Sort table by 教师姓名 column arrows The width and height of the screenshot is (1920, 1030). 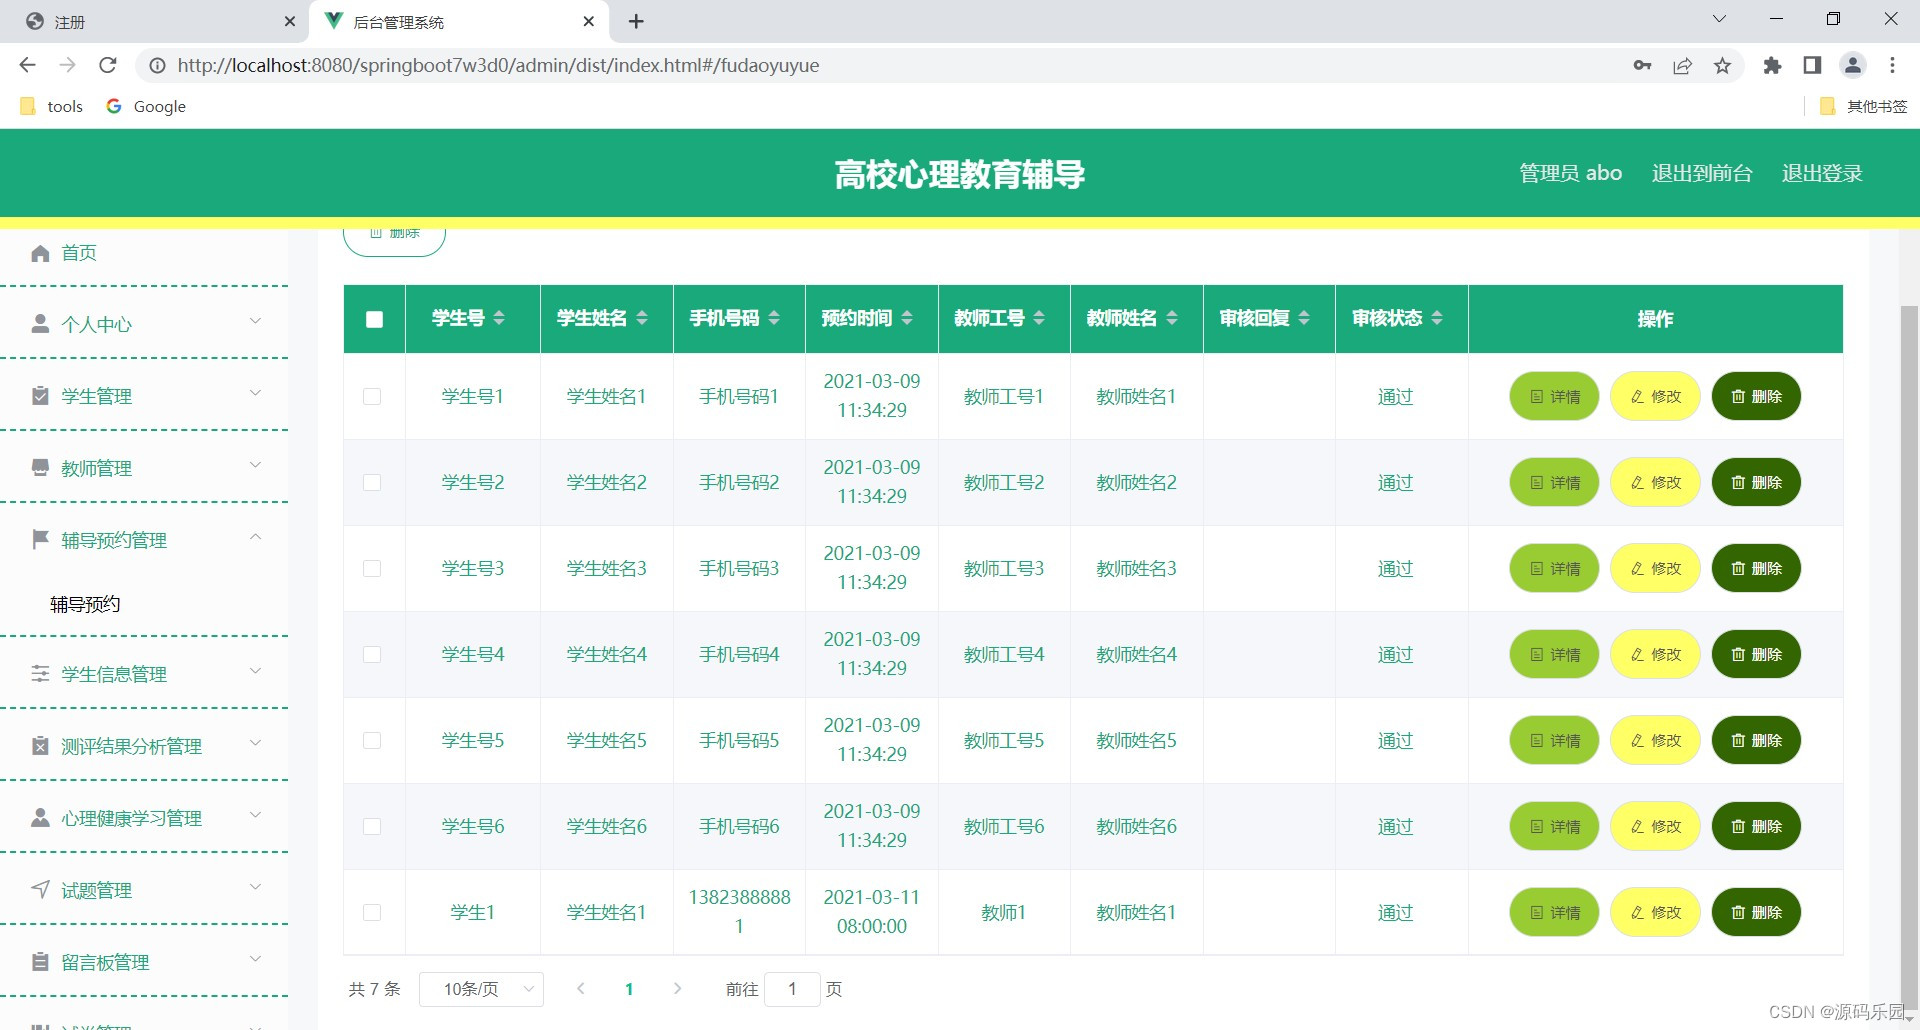tap(1172, 318)
